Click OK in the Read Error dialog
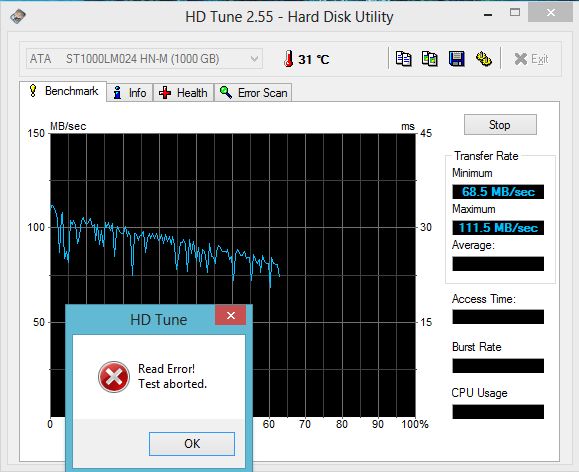Image resolution: width=579 pixels, height=472 pixels. [x=192, y=444]
